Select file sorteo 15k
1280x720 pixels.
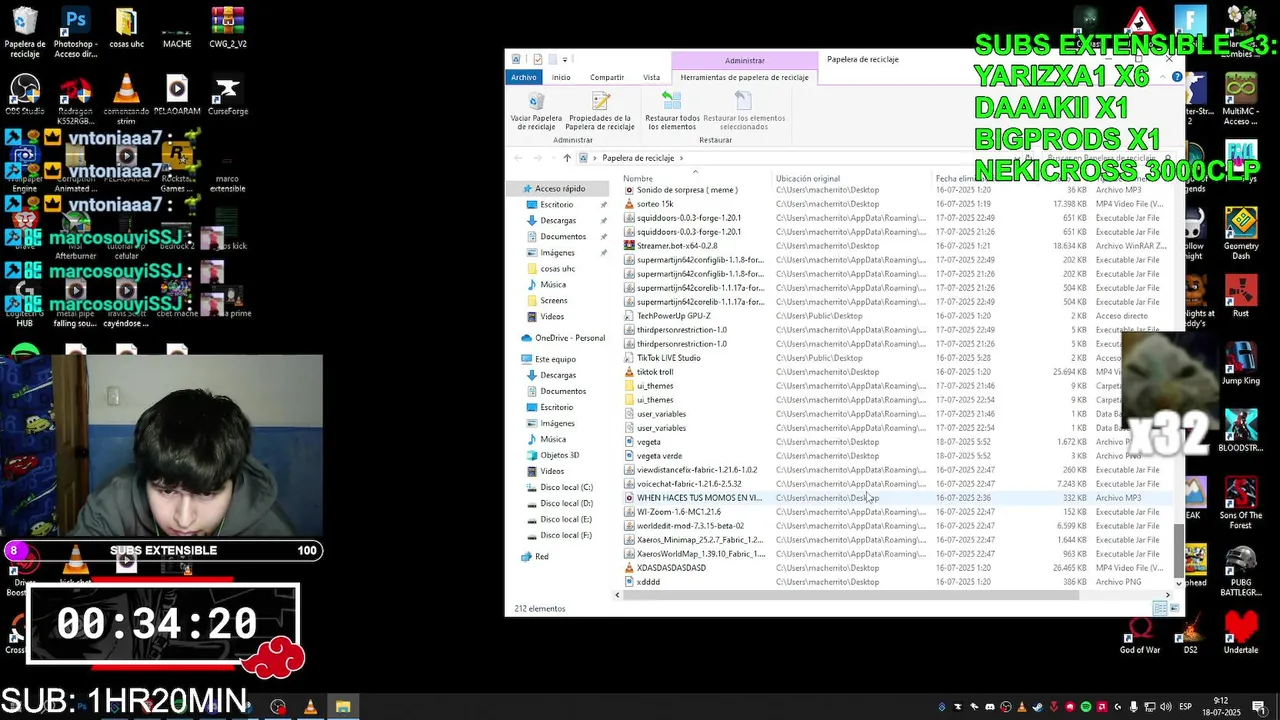click(x=655, y=204)
